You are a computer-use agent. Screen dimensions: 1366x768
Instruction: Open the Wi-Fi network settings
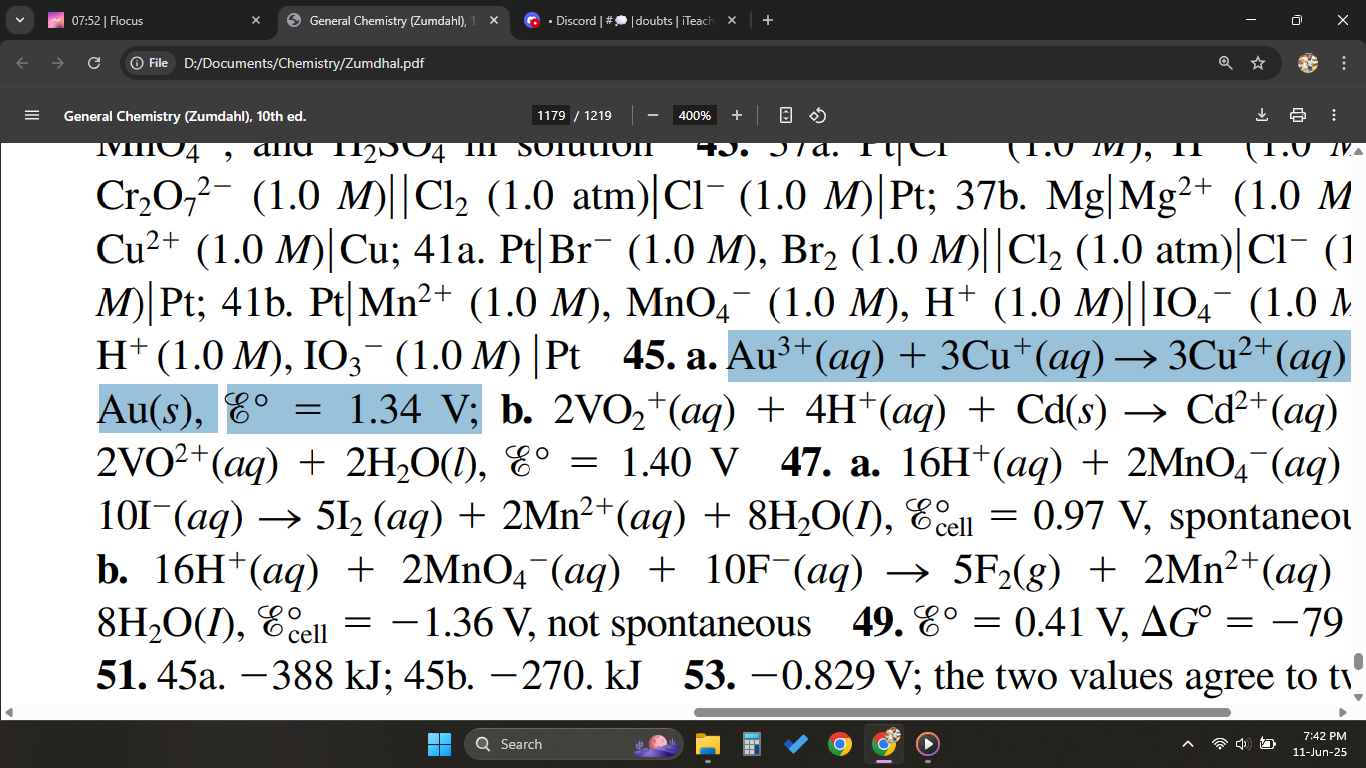pos(1219,744)
